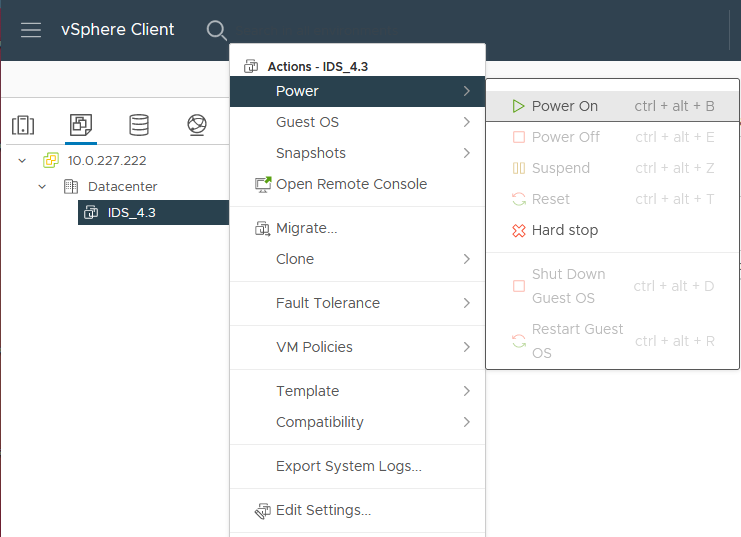
Task: Click the Actions - IDS_4.3 header text
Action: tap(318, 67)
